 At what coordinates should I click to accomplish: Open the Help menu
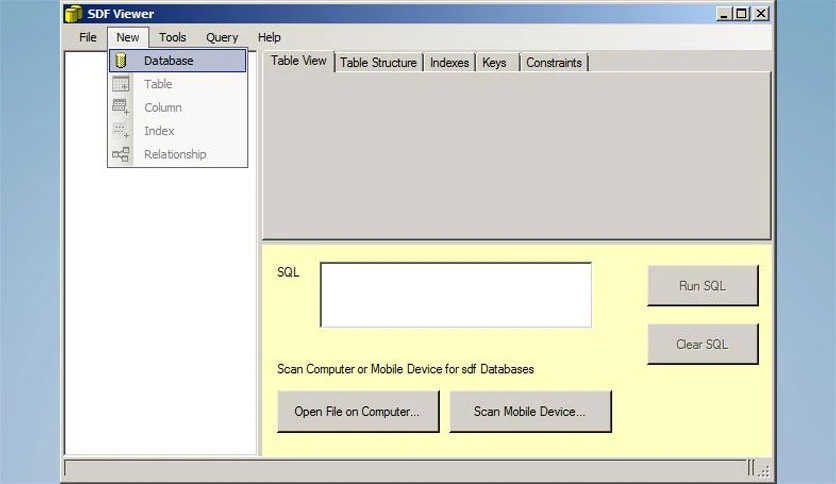(269, 37)
